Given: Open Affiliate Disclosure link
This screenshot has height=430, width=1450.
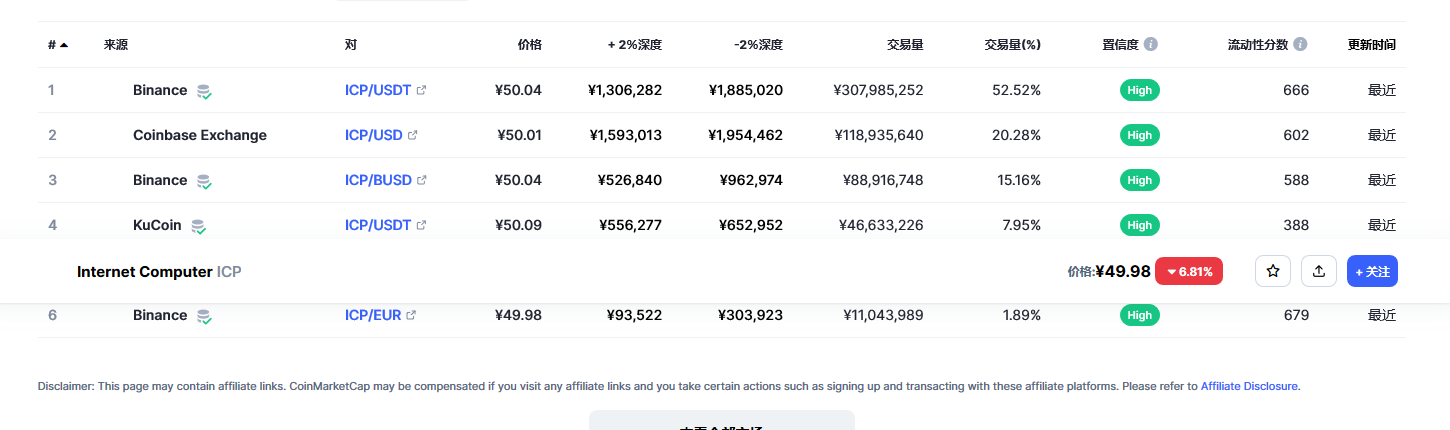Looking at the screenshot, I should tap(1249, 386).
